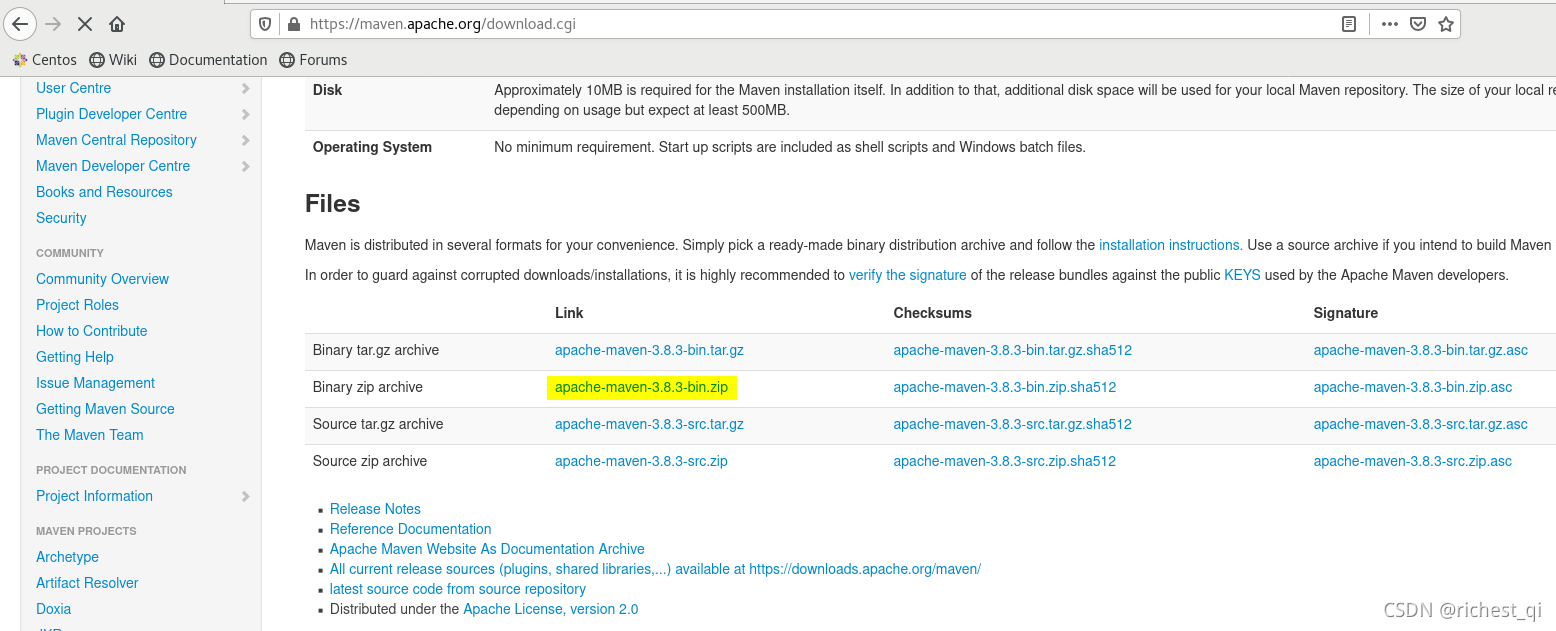Click the tracking protection shield icon
This screenshot has height=631, width=1556.
pyautogui.click(x=265, y=23)
